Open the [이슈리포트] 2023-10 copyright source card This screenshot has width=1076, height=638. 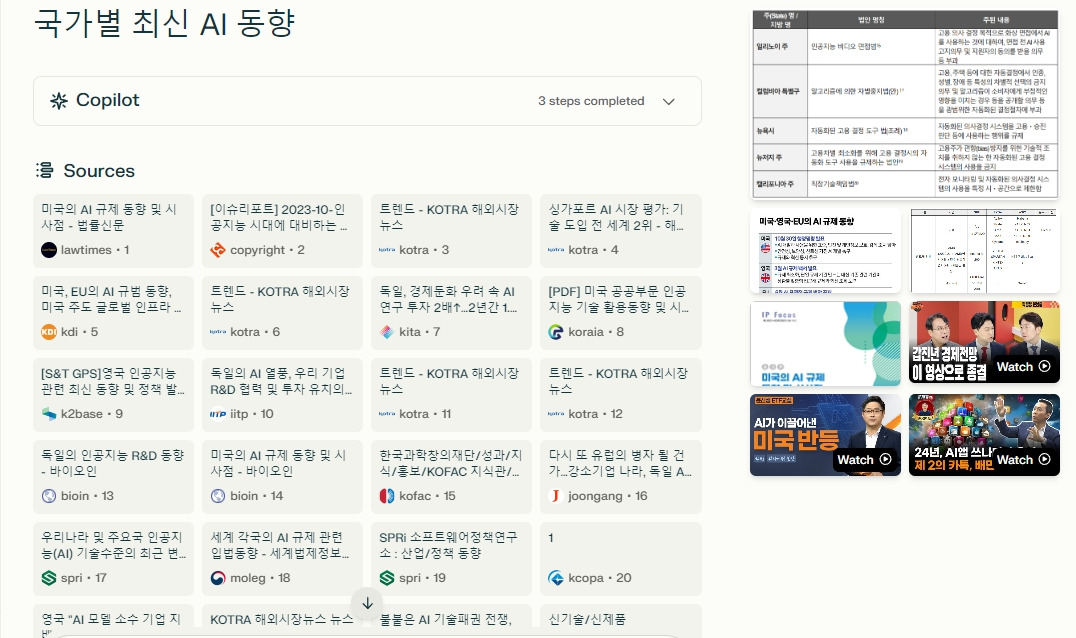point(282,231)
